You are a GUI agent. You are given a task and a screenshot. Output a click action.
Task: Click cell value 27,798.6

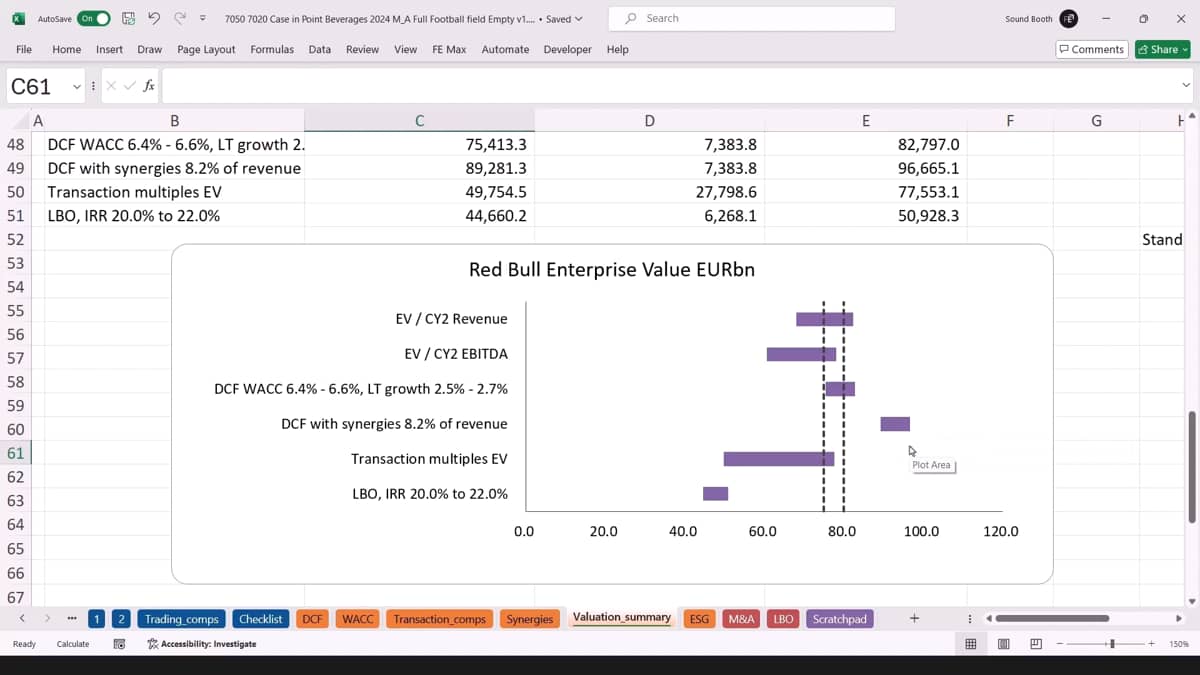(726, 192)
